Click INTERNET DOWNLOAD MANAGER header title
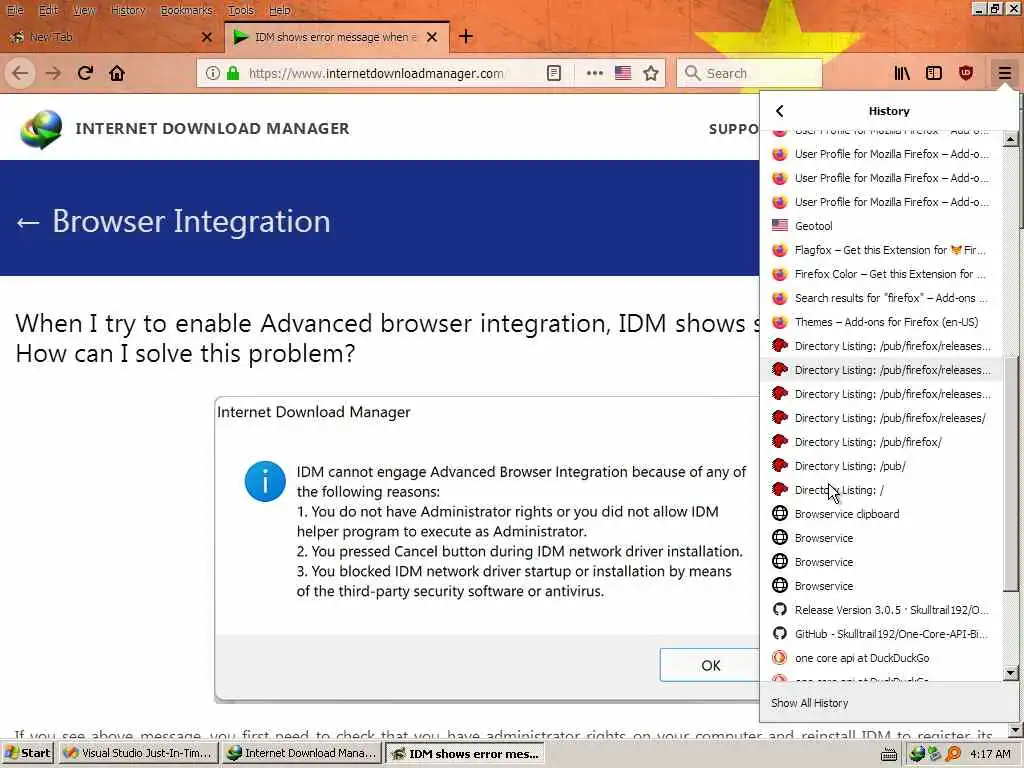This screenshot has height=768, width=1024. [212, 129]
